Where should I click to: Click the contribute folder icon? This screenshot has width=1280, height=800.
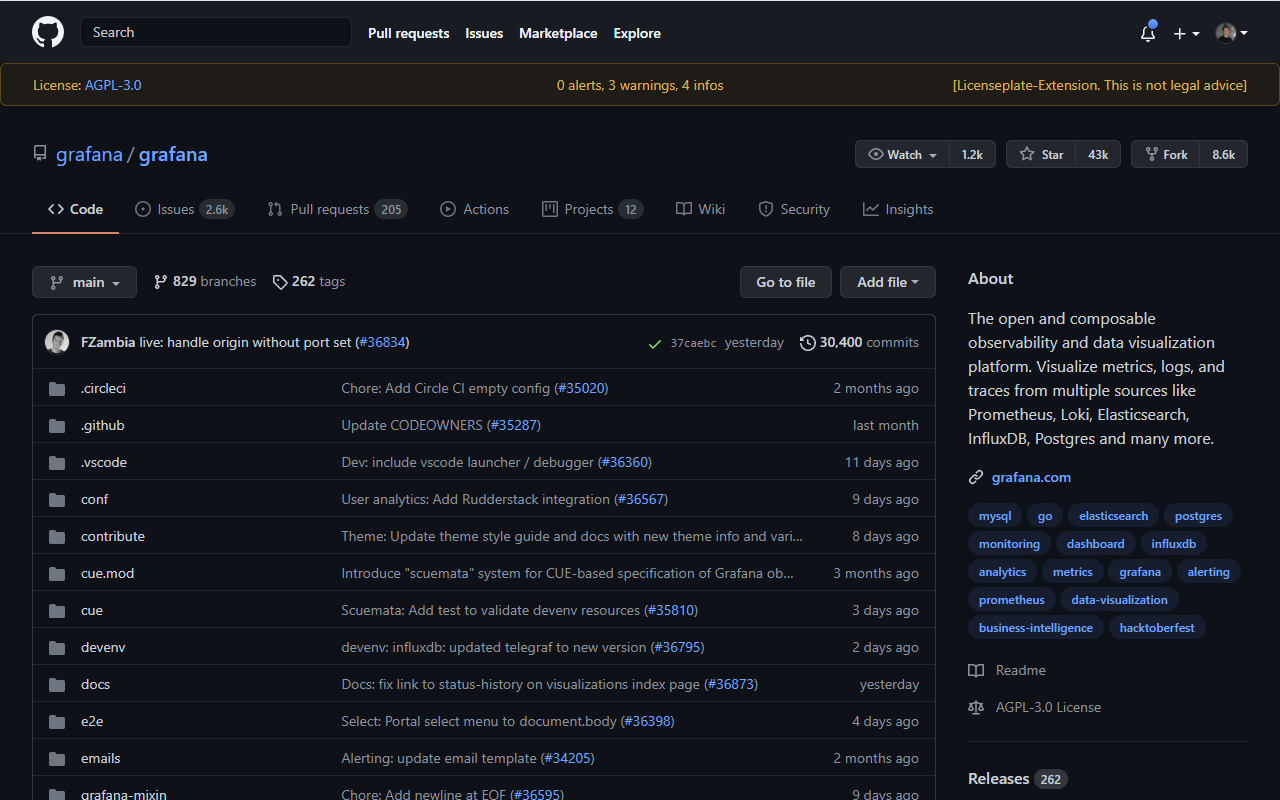pos(57,536)
